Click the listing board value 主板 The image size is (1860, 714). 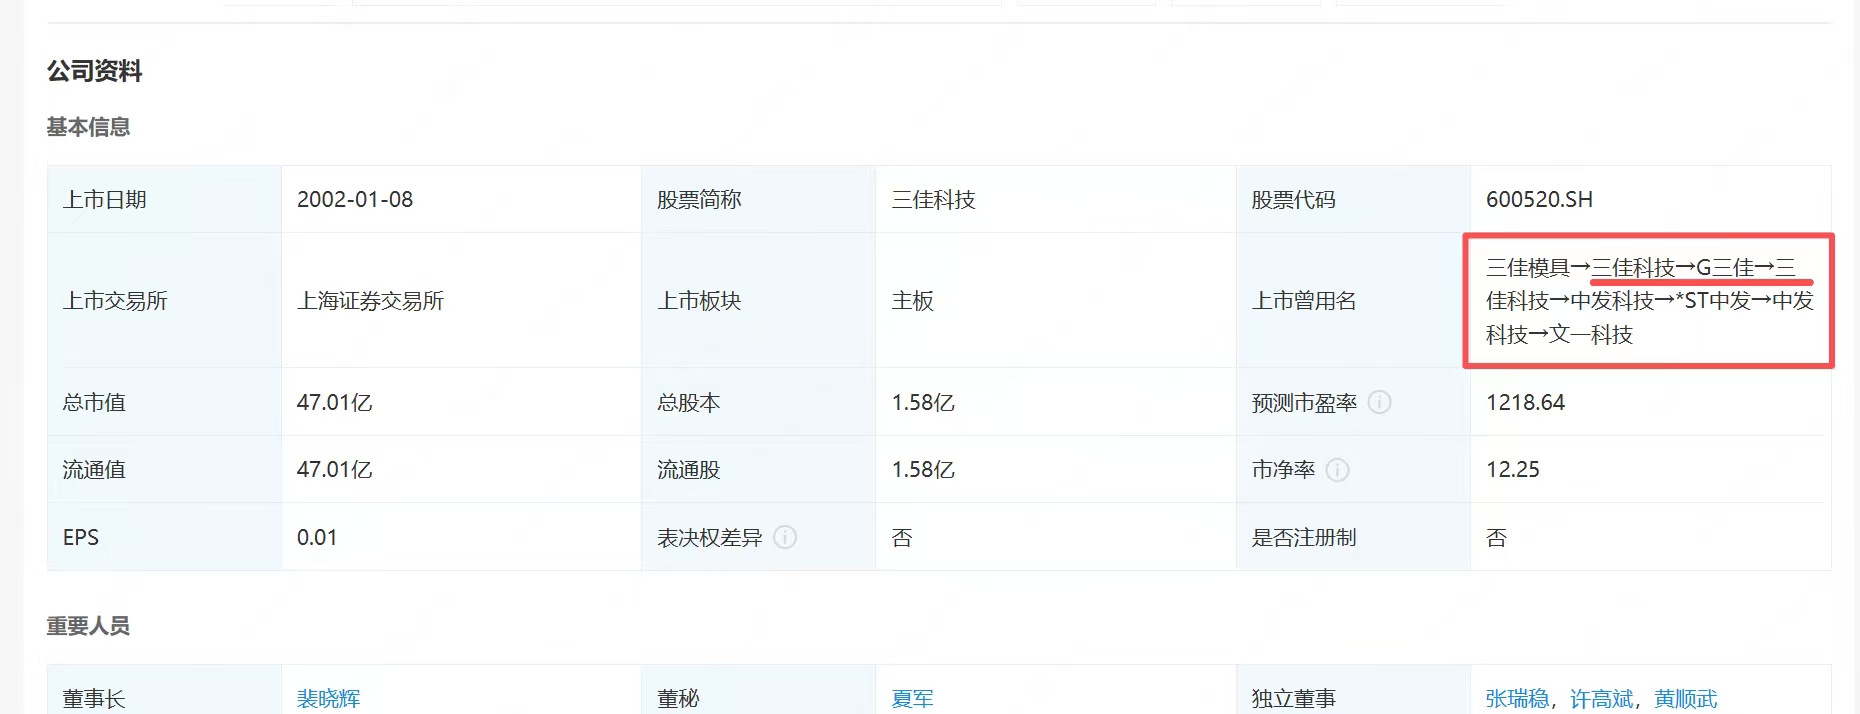[912, 301]
